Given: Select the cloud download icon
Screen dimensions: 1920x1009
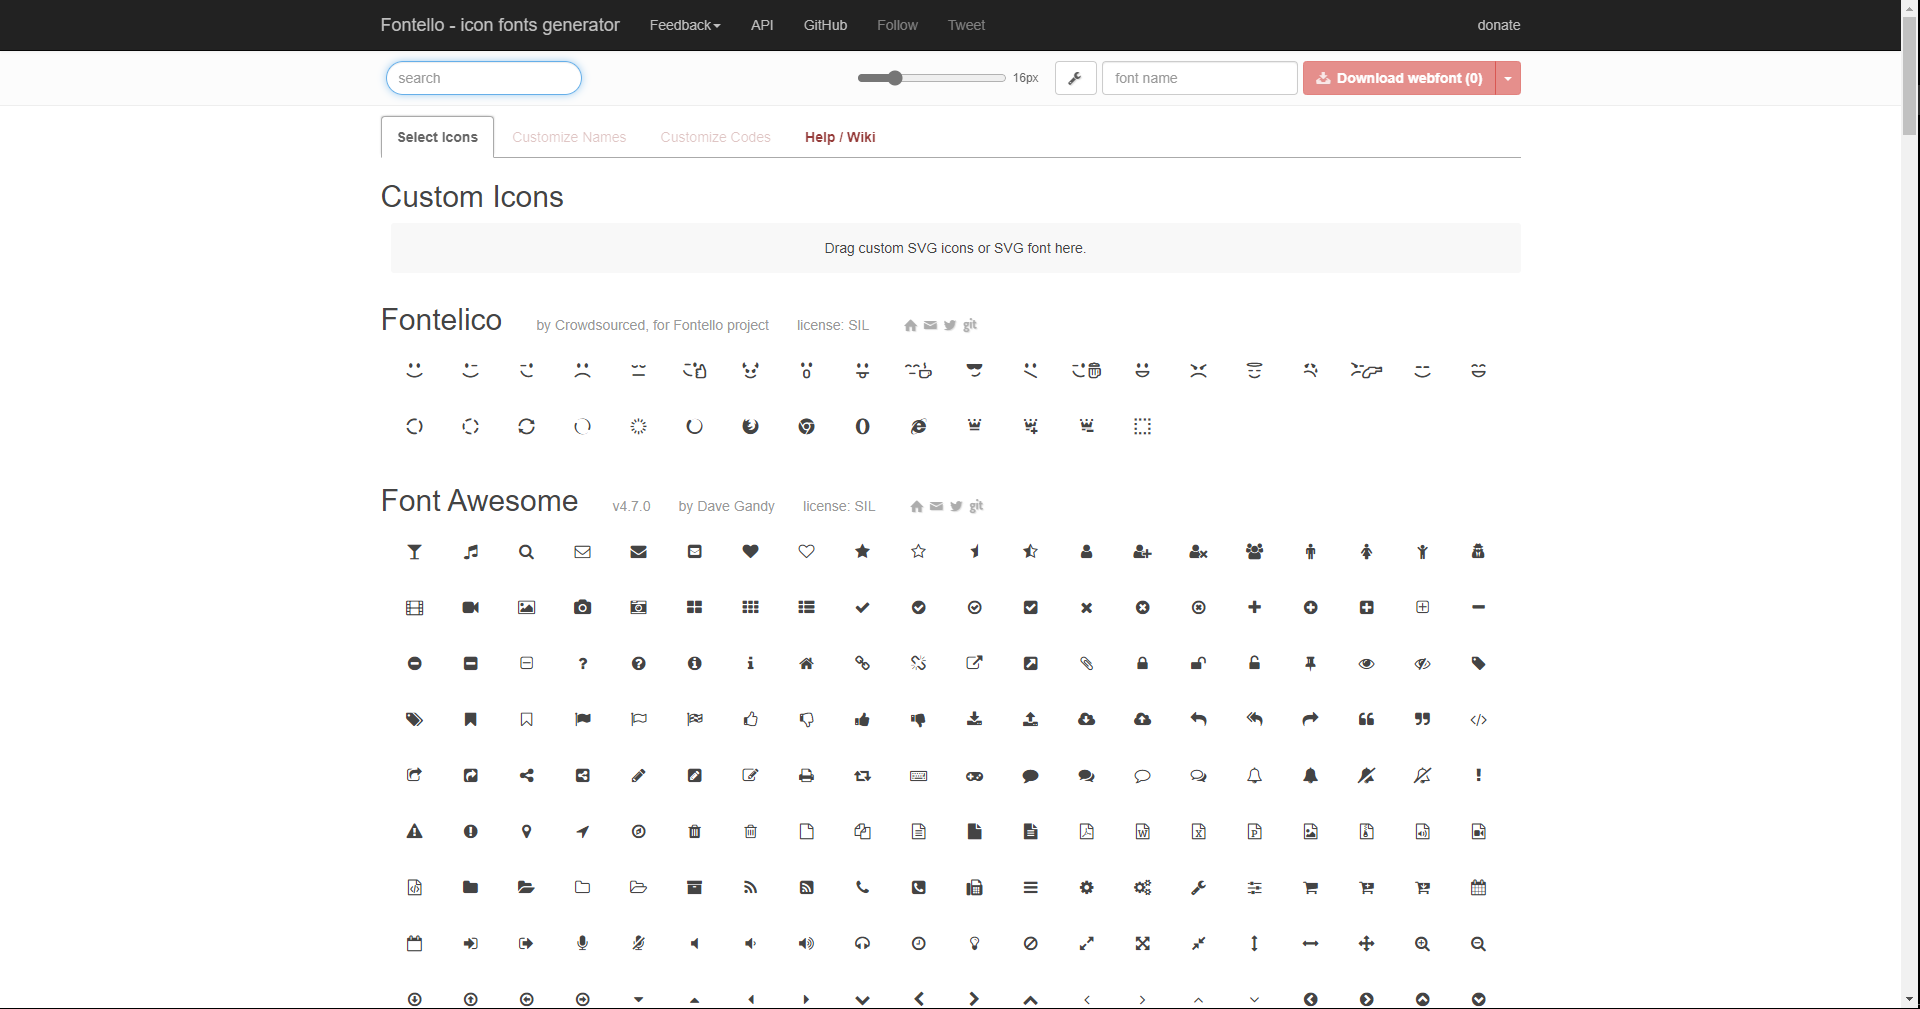Looking at the screenshot, I should [x=1086, y=720].
